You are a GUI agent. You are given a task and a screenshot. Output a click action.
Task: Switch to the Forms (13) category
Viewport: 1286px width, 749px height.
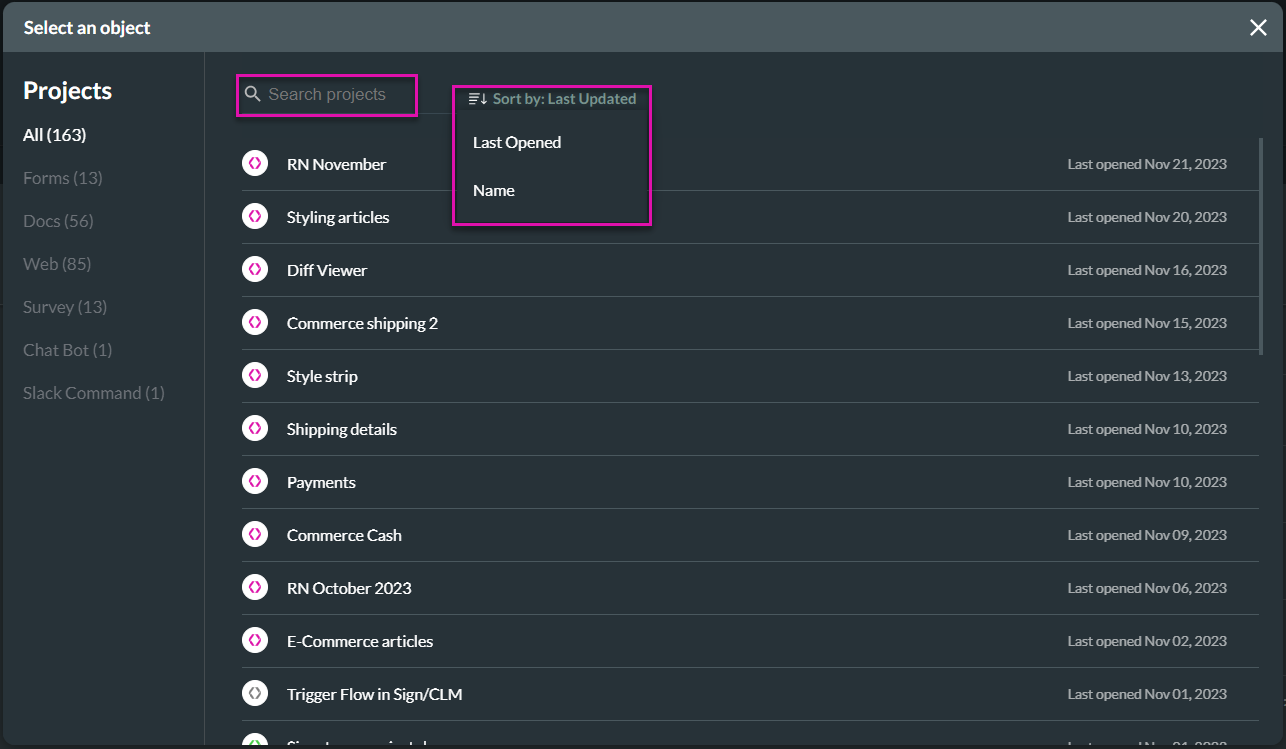[62, 177]
